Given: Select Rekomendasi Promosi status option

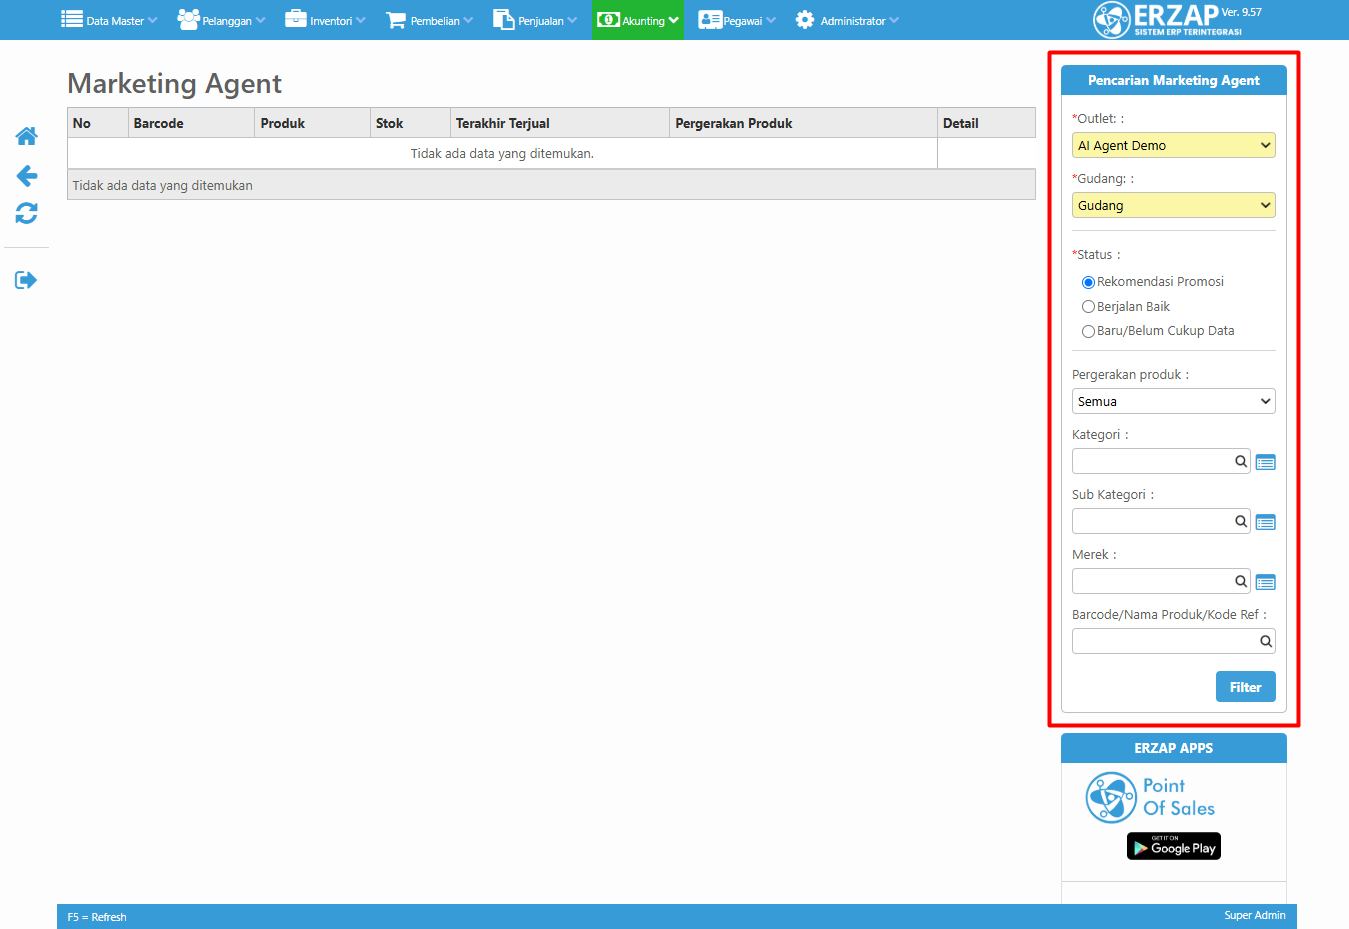Looking at the screenshot, I should 1088,282.
